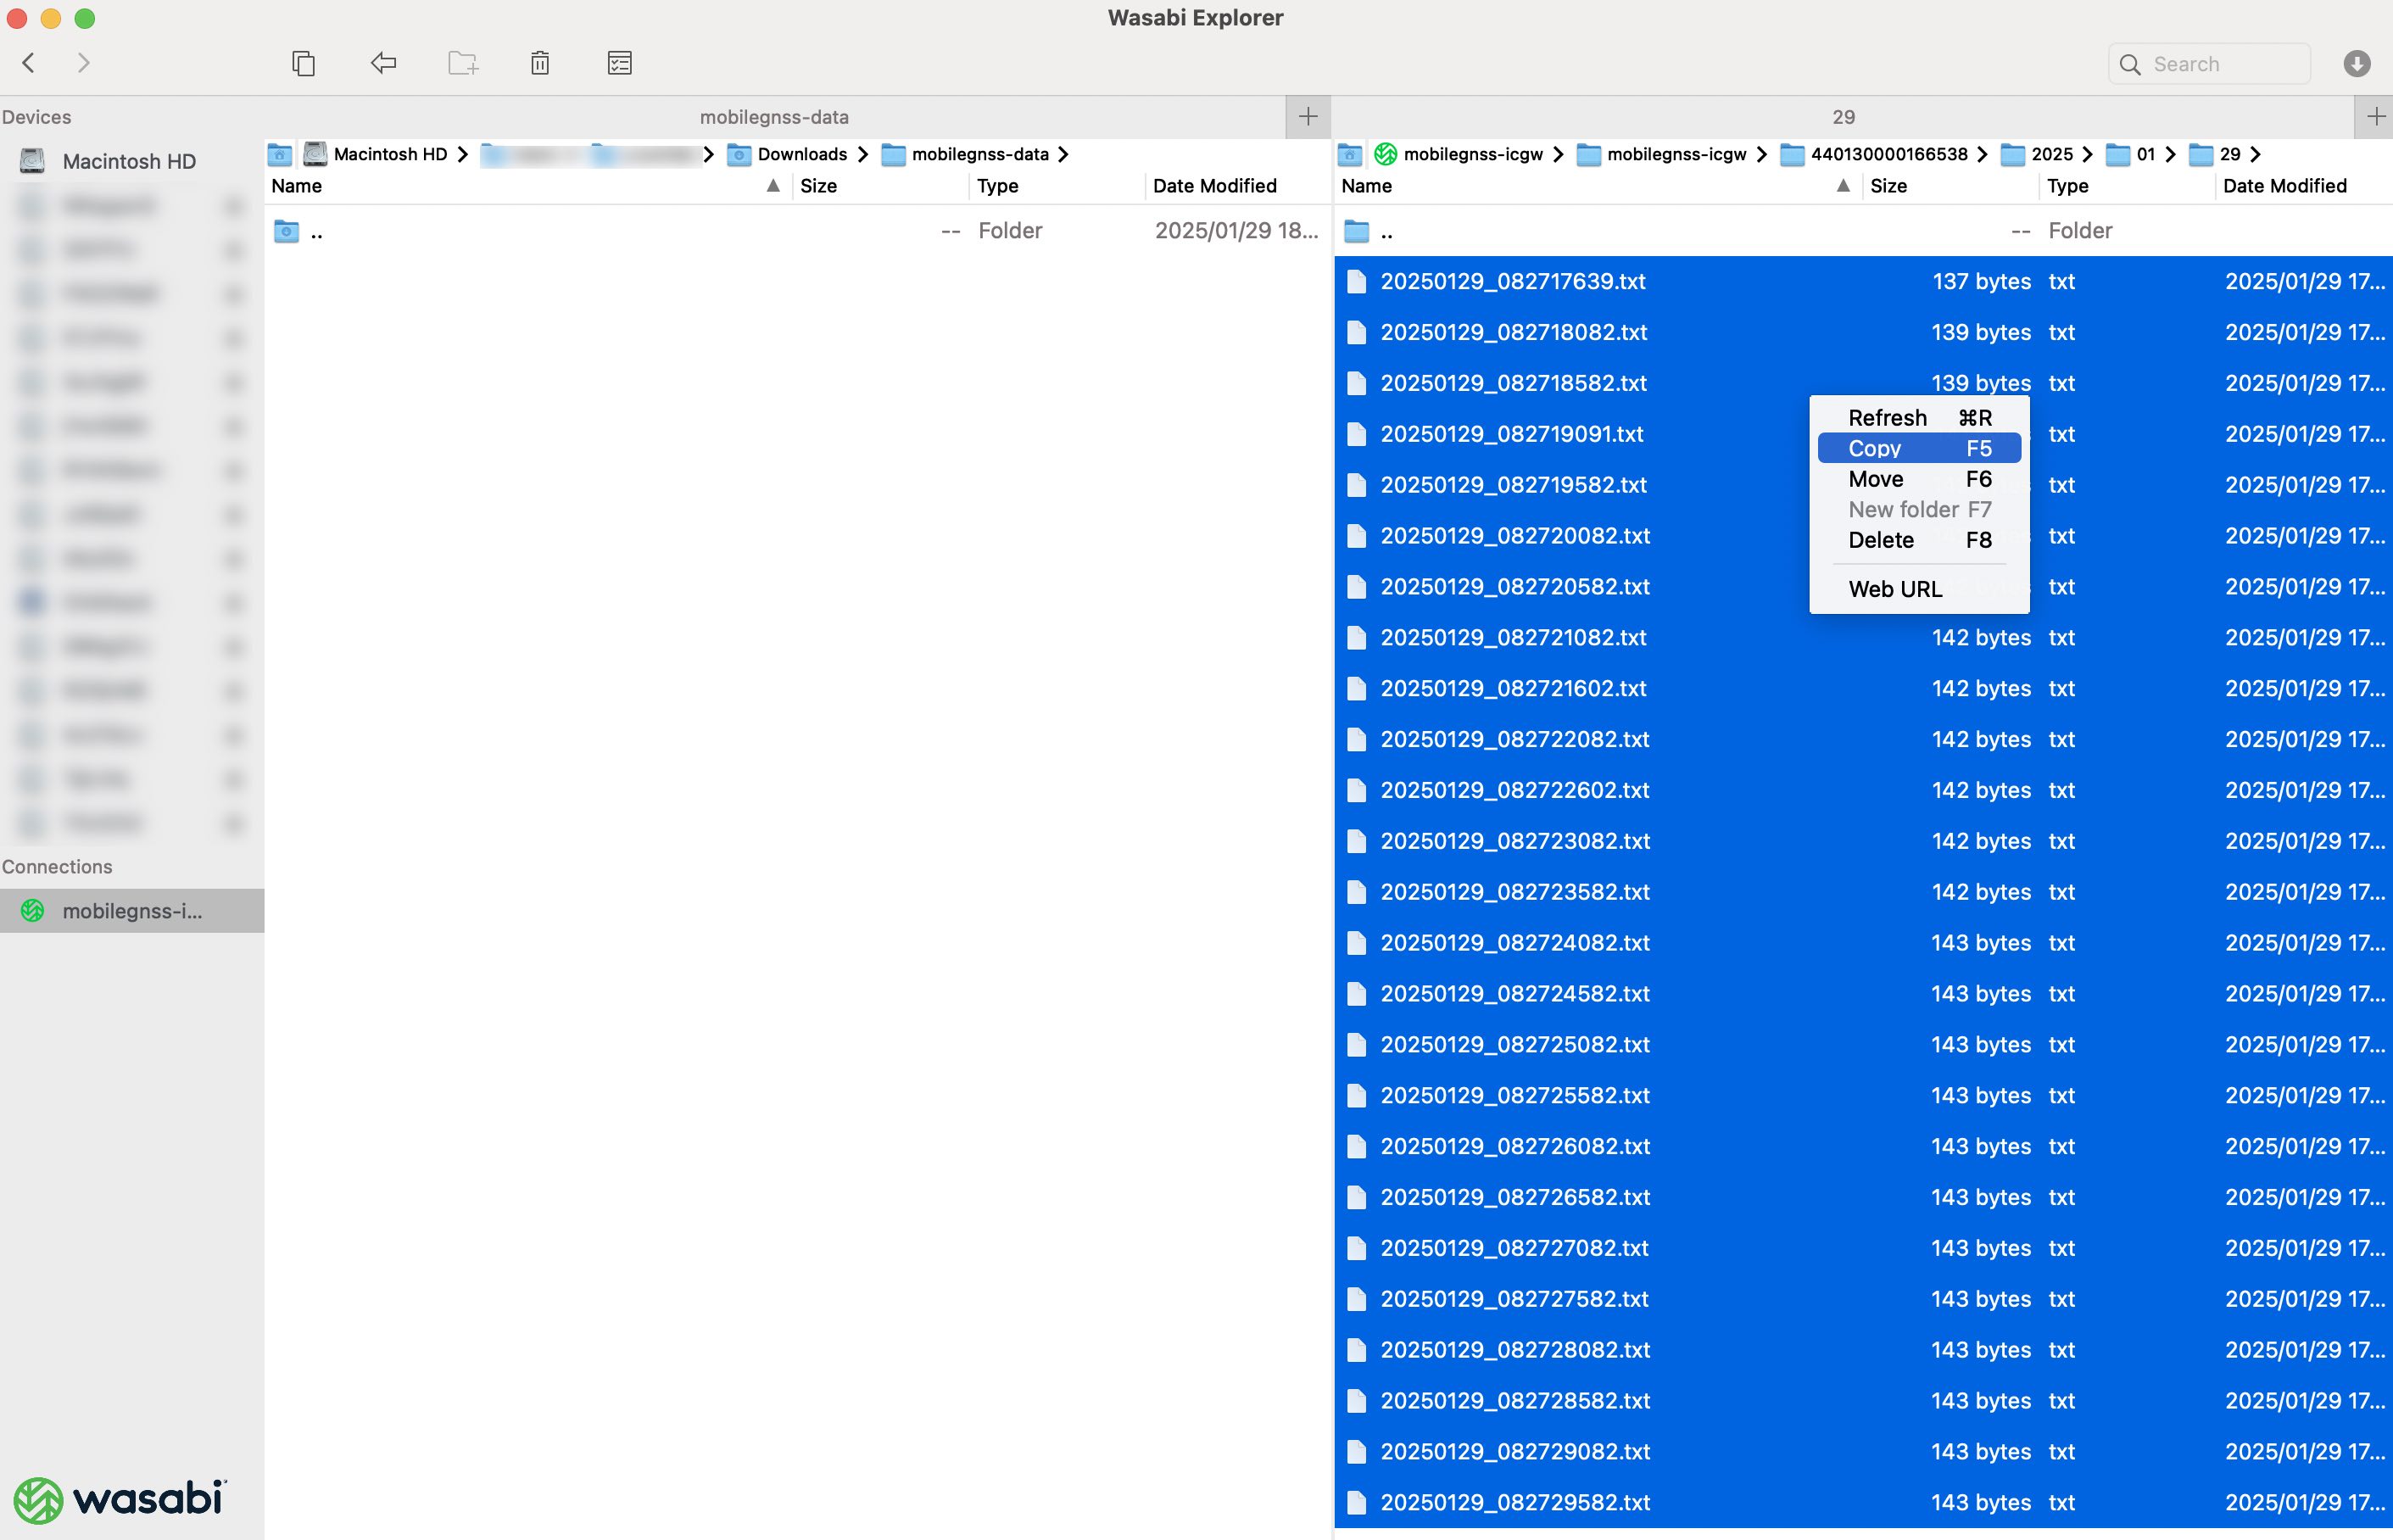
Task: Sort right pane by Name column
Action: pyautogui.click(x=1598, y=186)
